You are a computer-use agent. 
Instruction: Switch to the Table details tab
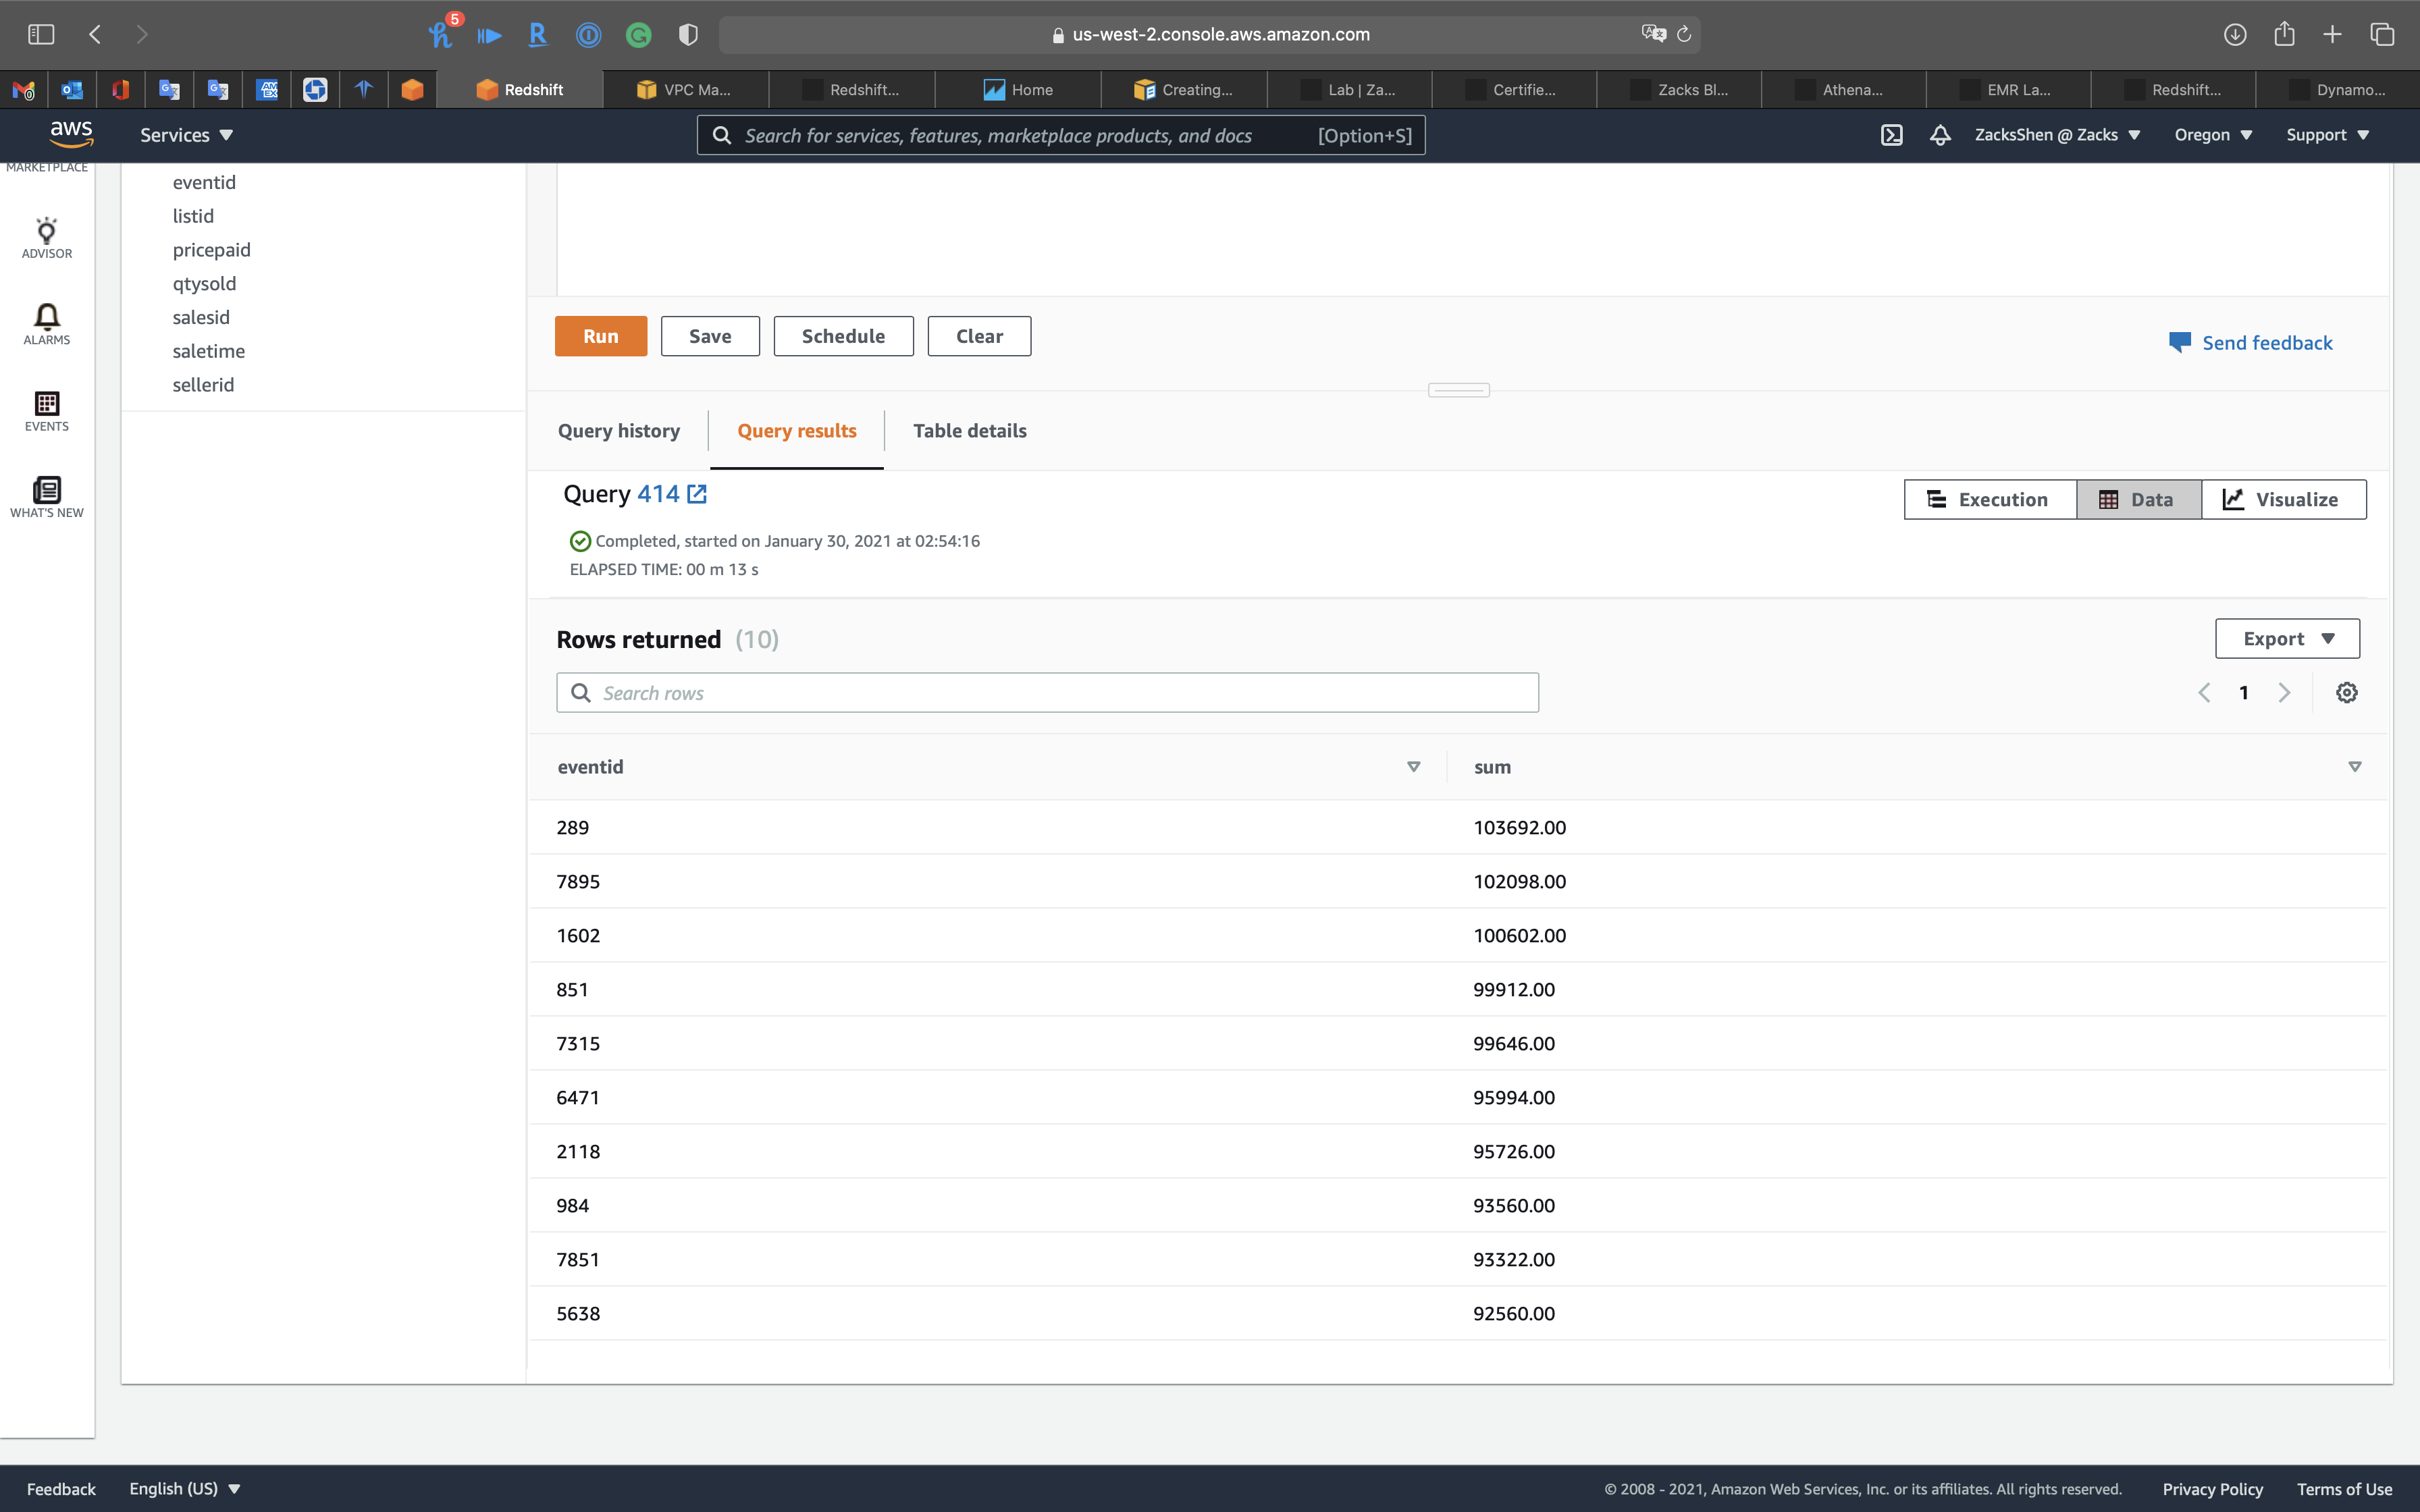point(969,431)
